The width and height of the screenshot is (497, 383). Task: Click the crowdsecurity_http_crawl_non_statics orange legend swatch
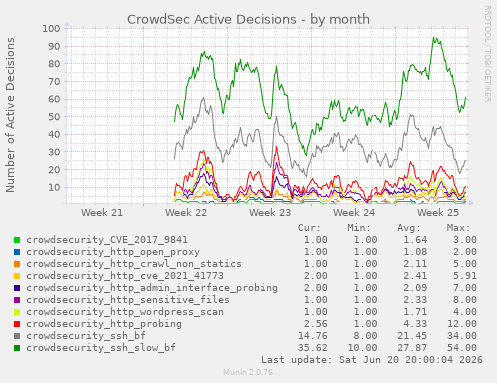17,264
